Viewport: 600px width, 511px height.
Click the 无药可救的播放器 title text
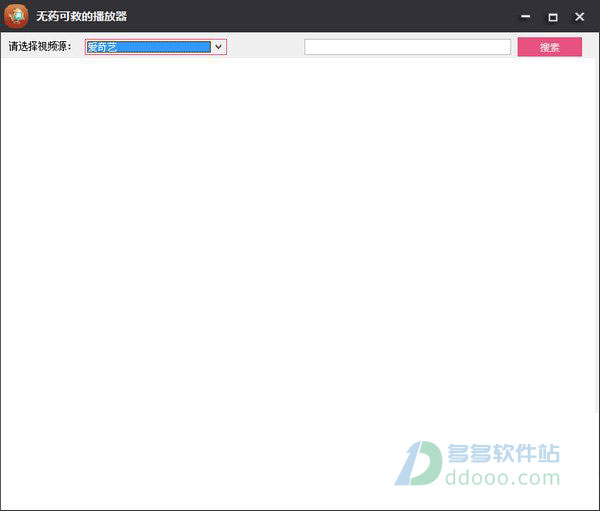tap(82, 17)
